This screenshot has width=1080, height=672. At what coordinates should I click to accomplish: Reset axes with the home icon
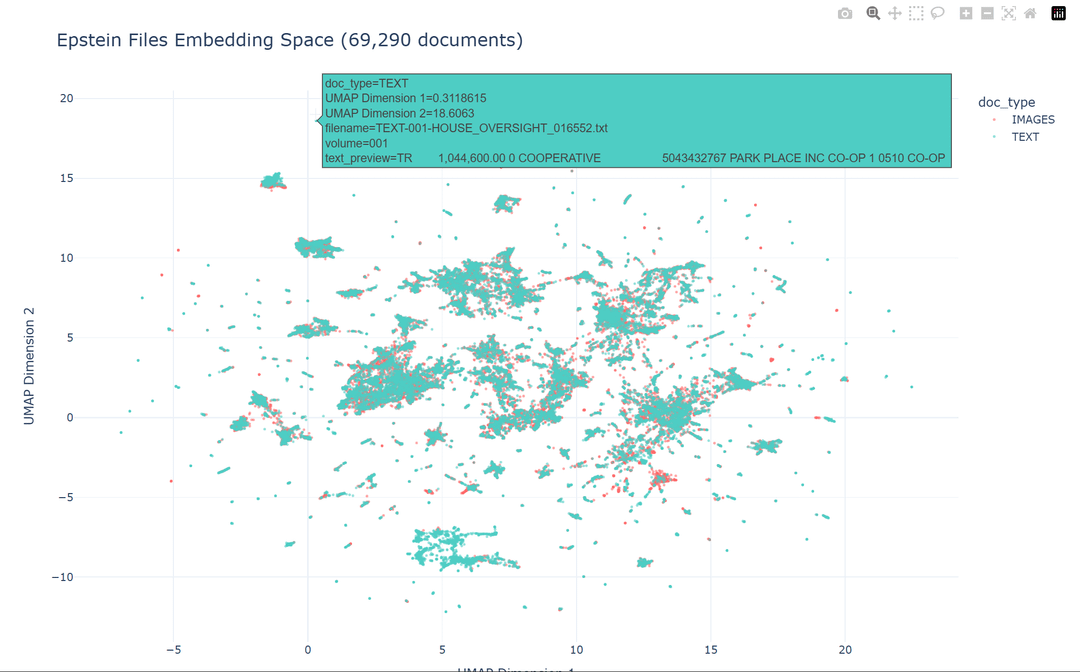pos(1030,13)
